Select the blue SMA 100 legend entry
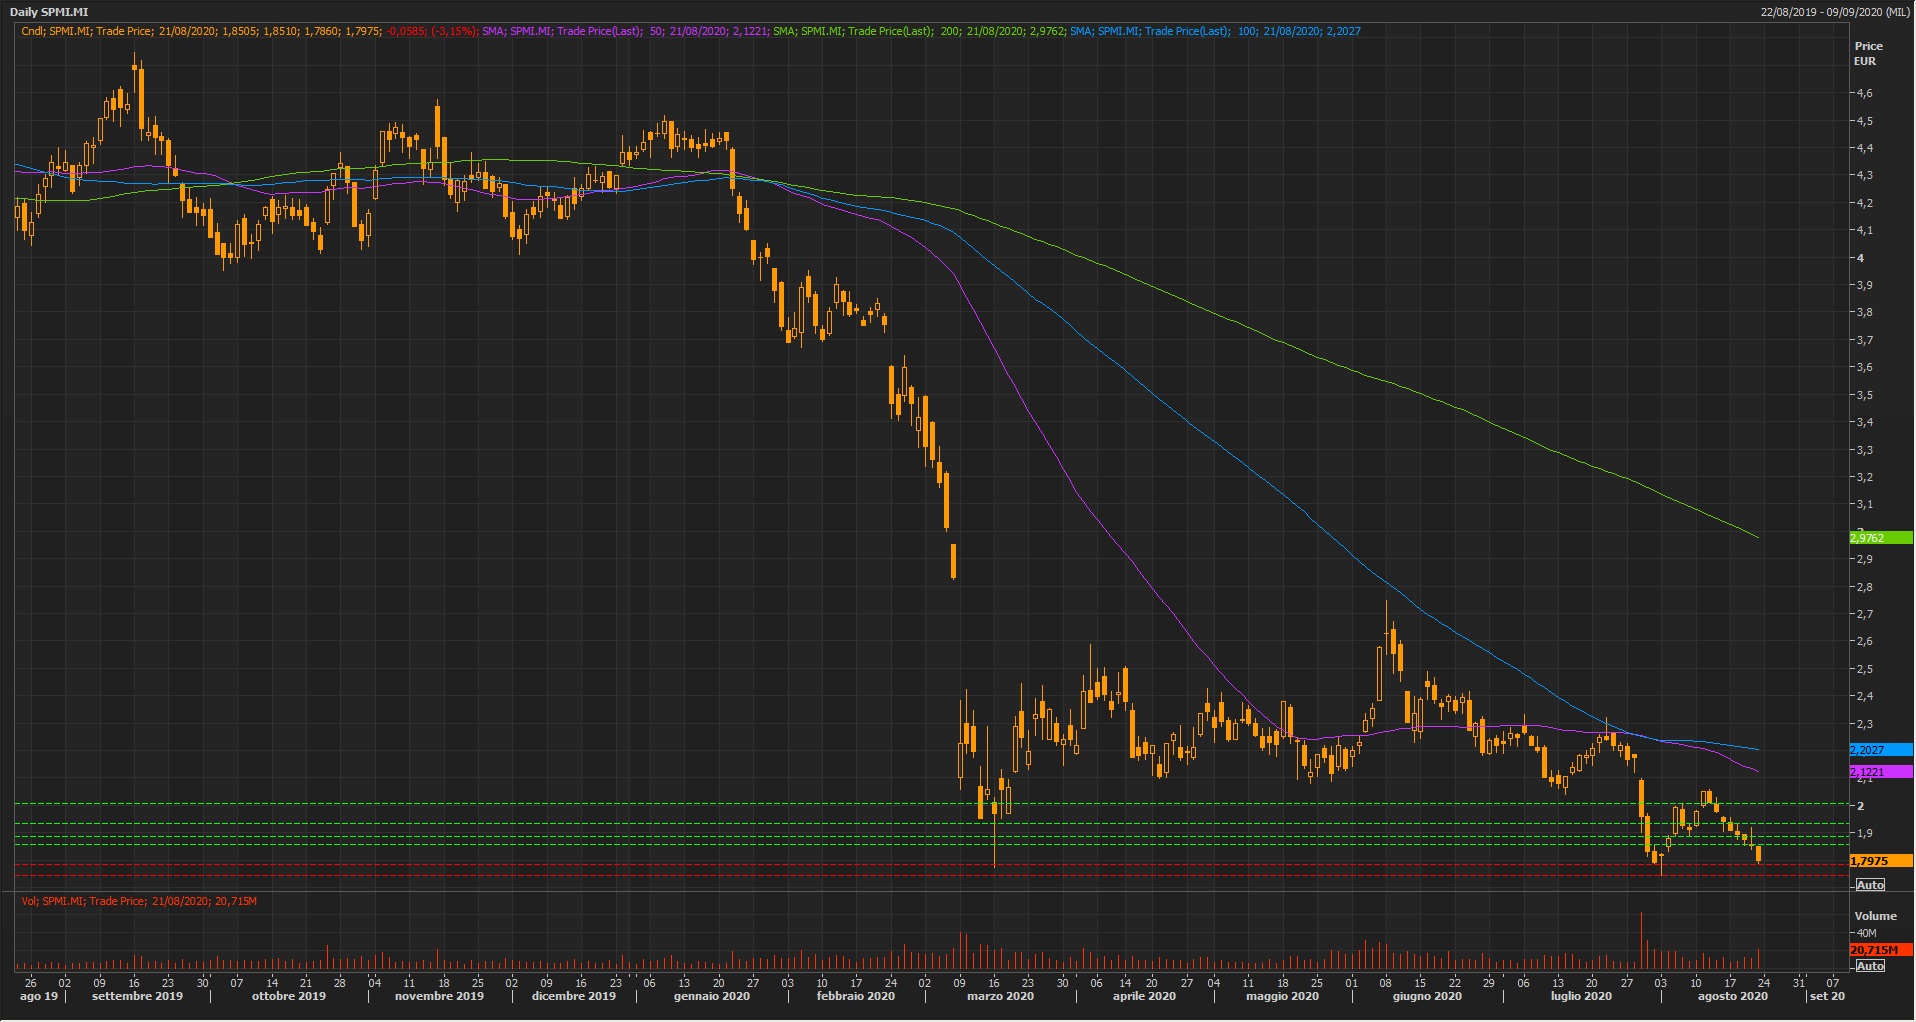The image size is (1916, 1022). 1214,31
